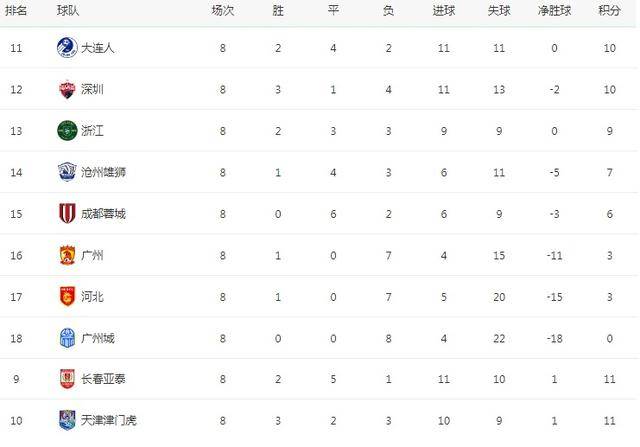Sort by the 积分 column header

pos(609,11)
